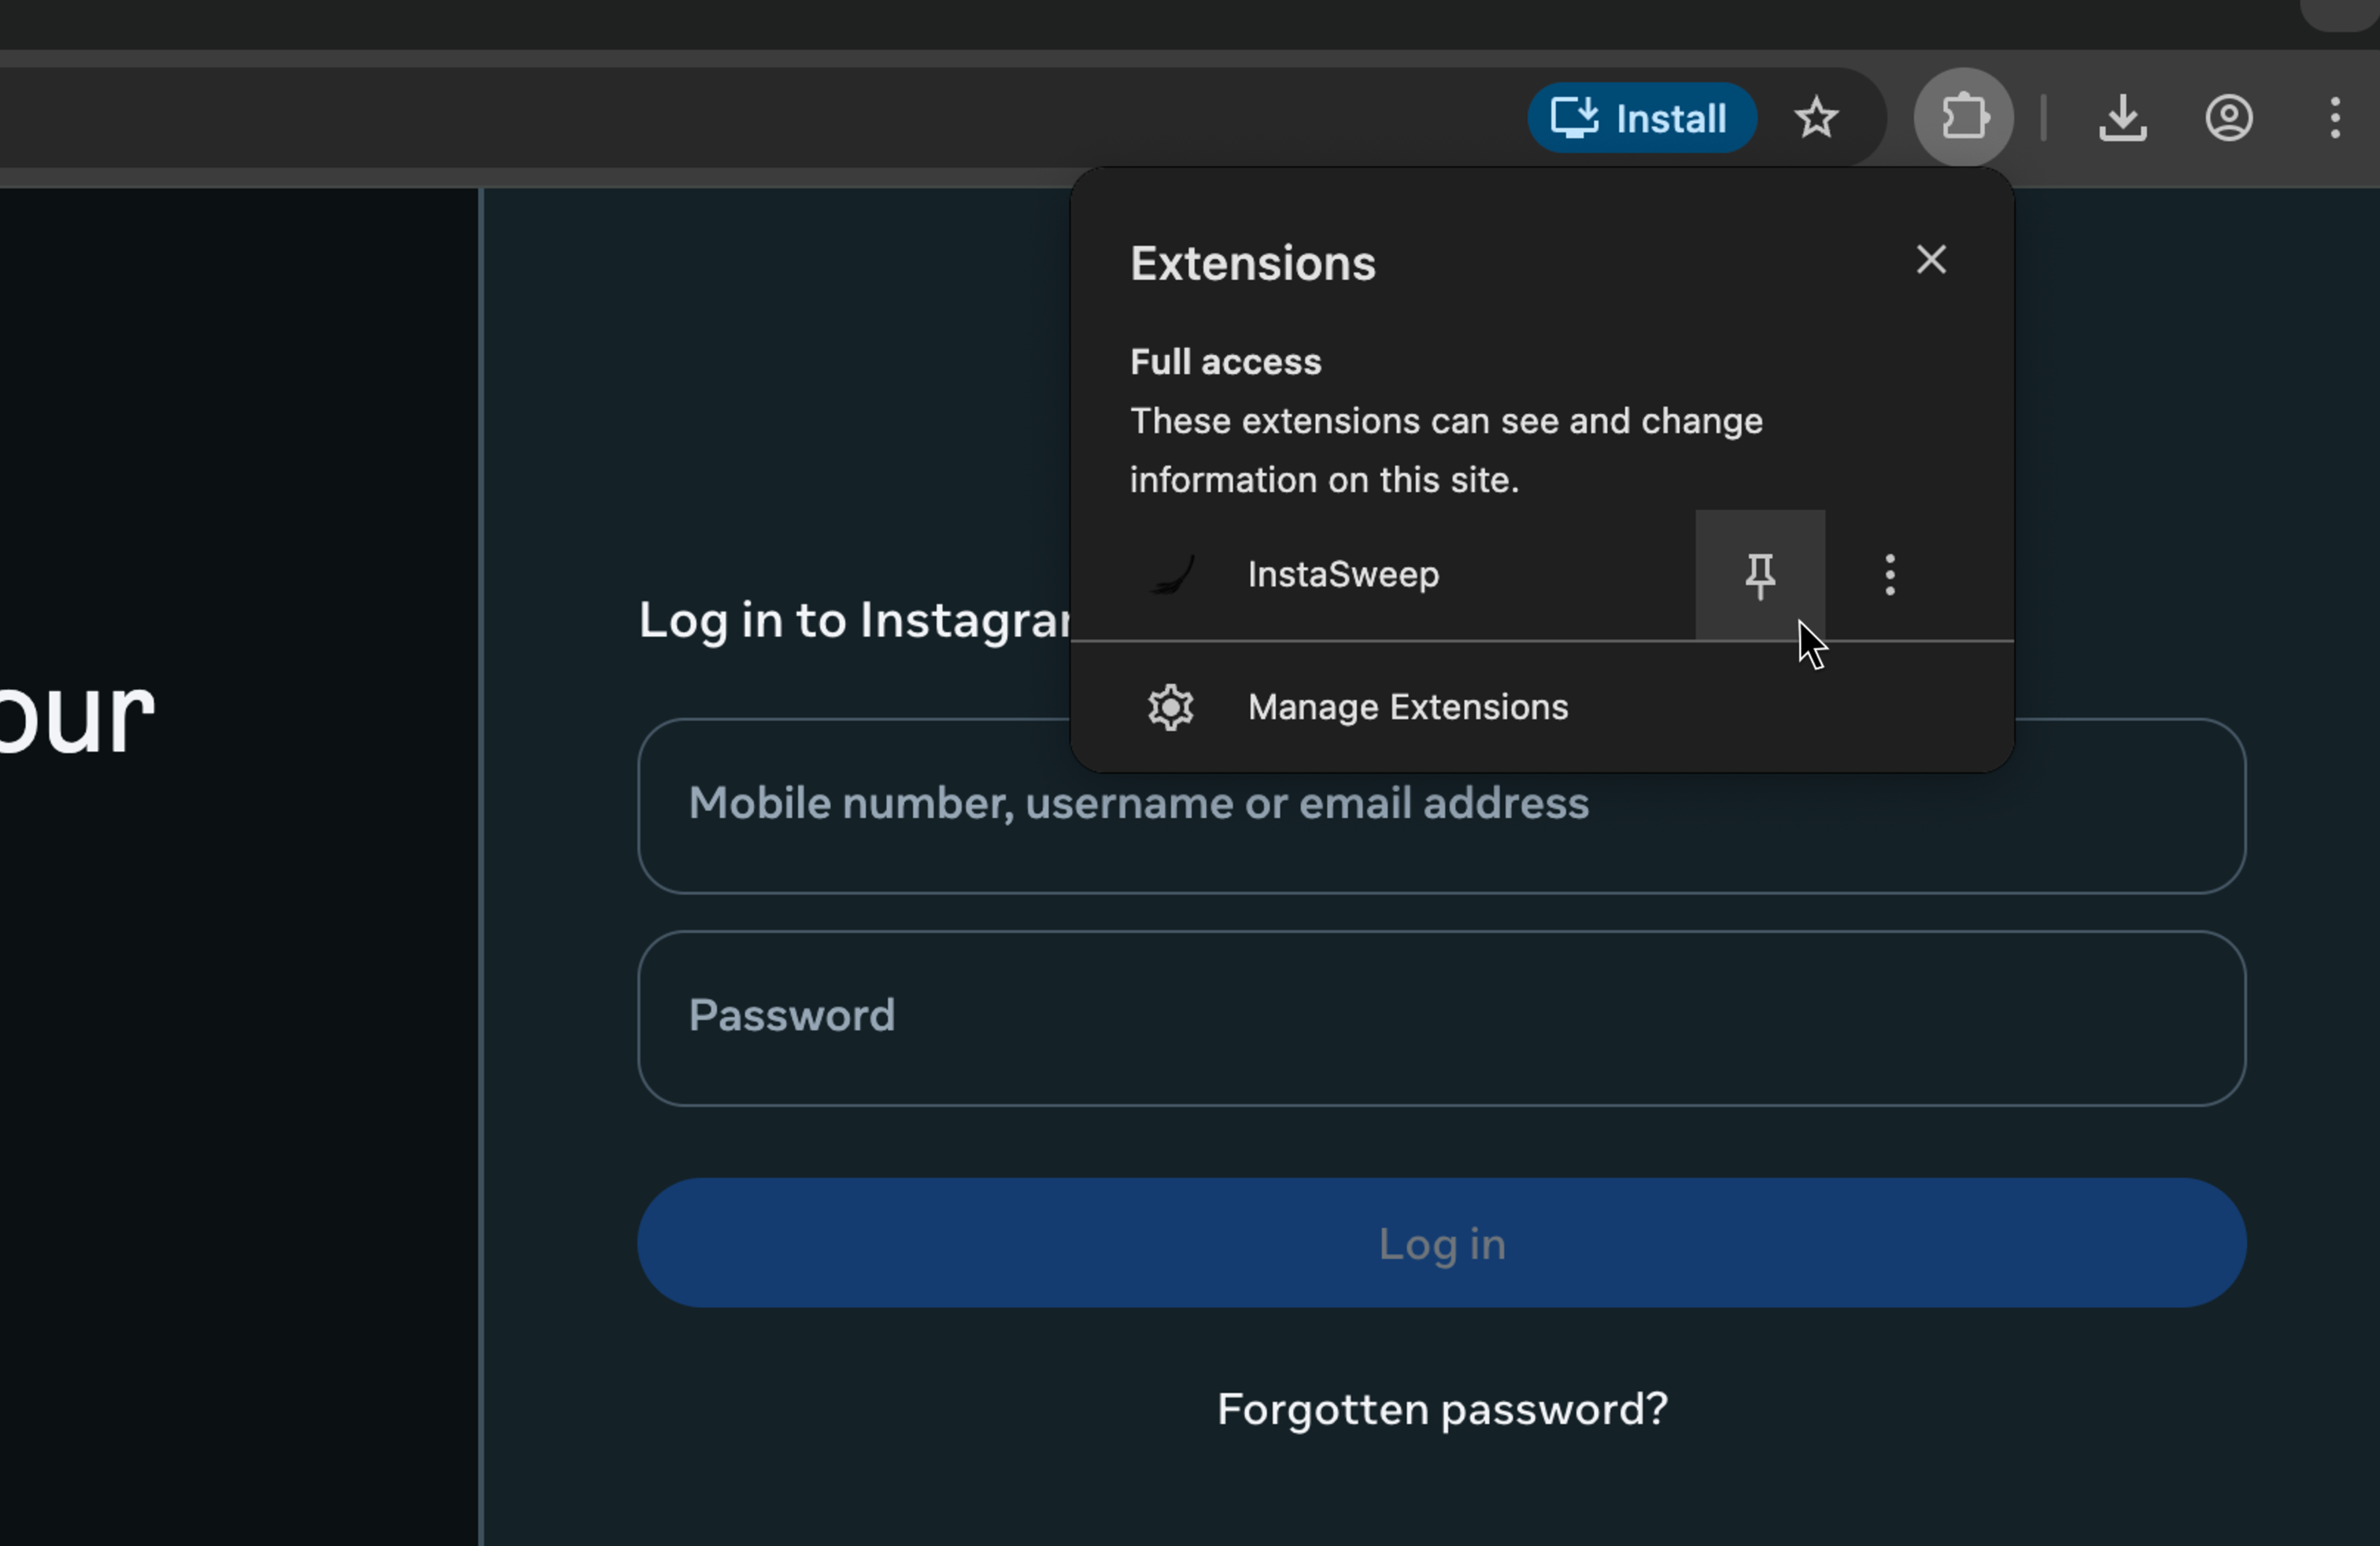
Task: Click the install icon inside Install chip
Action: (x=1575, y=118)
